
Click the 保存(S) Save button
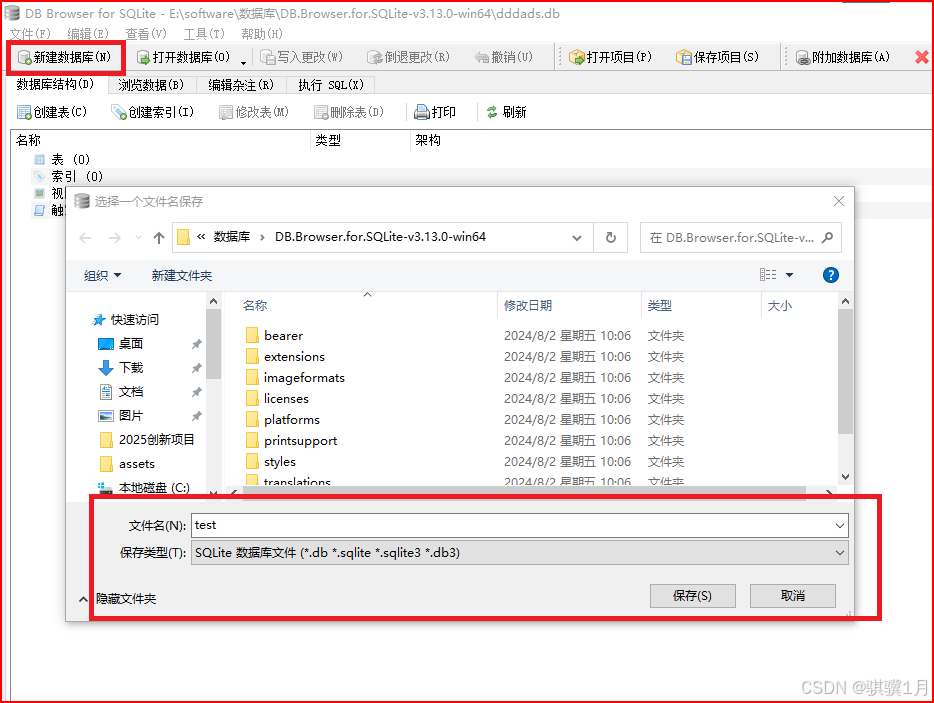(692, 596)
